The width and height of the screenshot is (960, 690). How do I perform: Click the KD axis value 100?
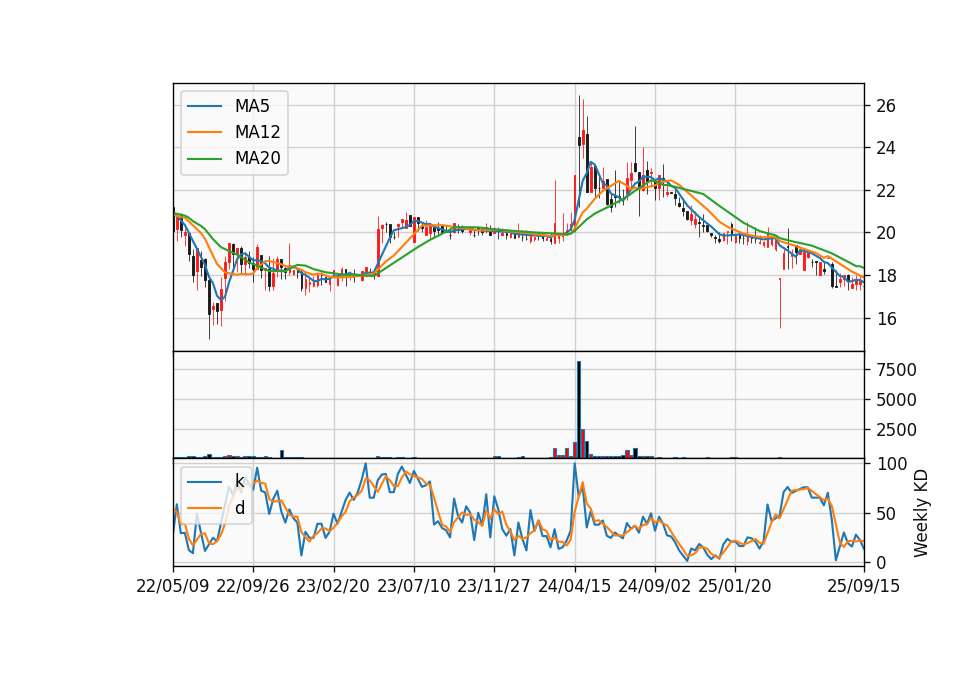(x=891, y=464)
